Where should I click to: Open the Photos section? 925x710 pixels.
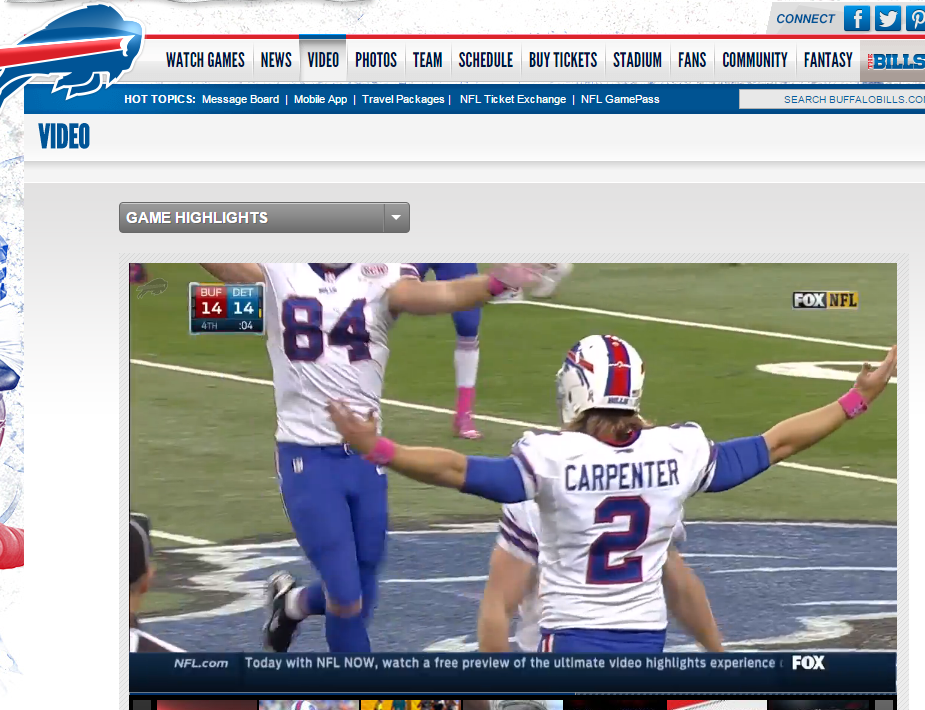click(376, 60)
